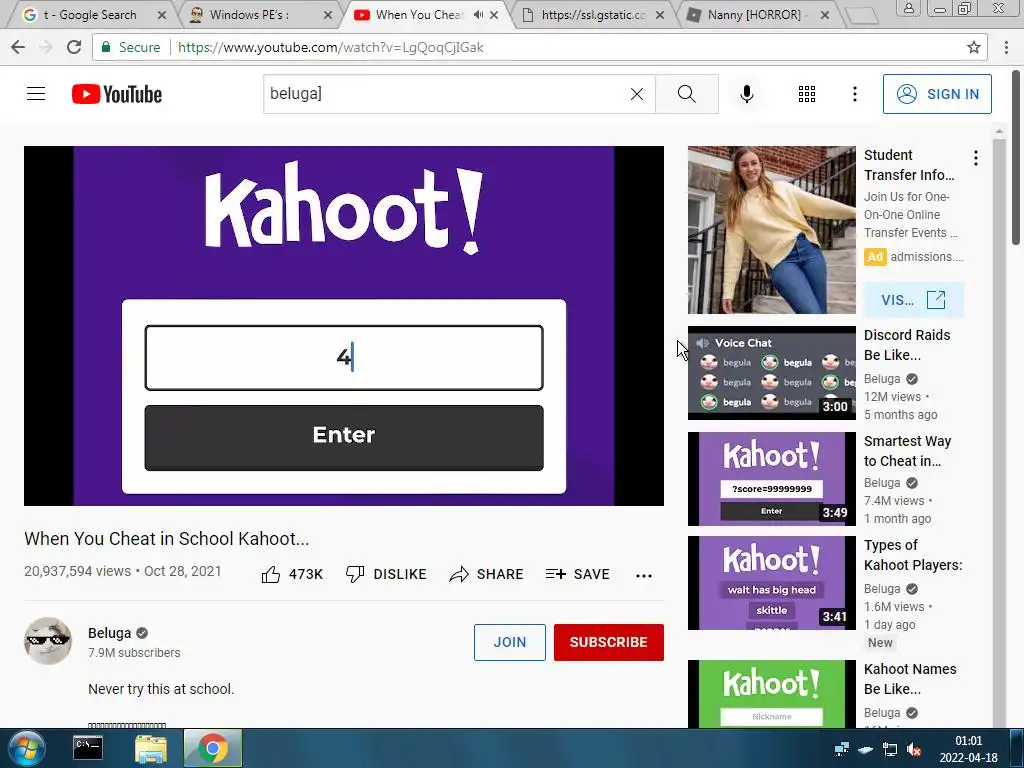Open Windows Start menu orb
1024x768 pixels.
[x=27, y=748]
